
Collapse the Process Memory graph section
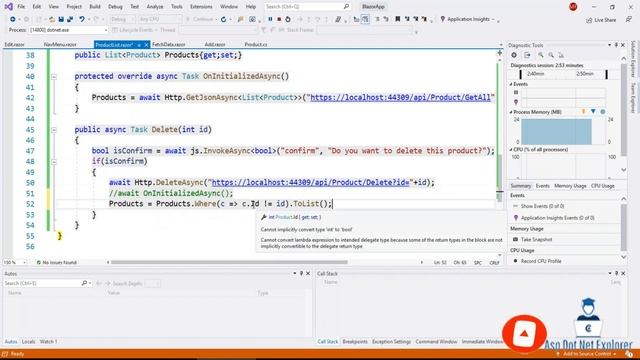pos(511,112)
